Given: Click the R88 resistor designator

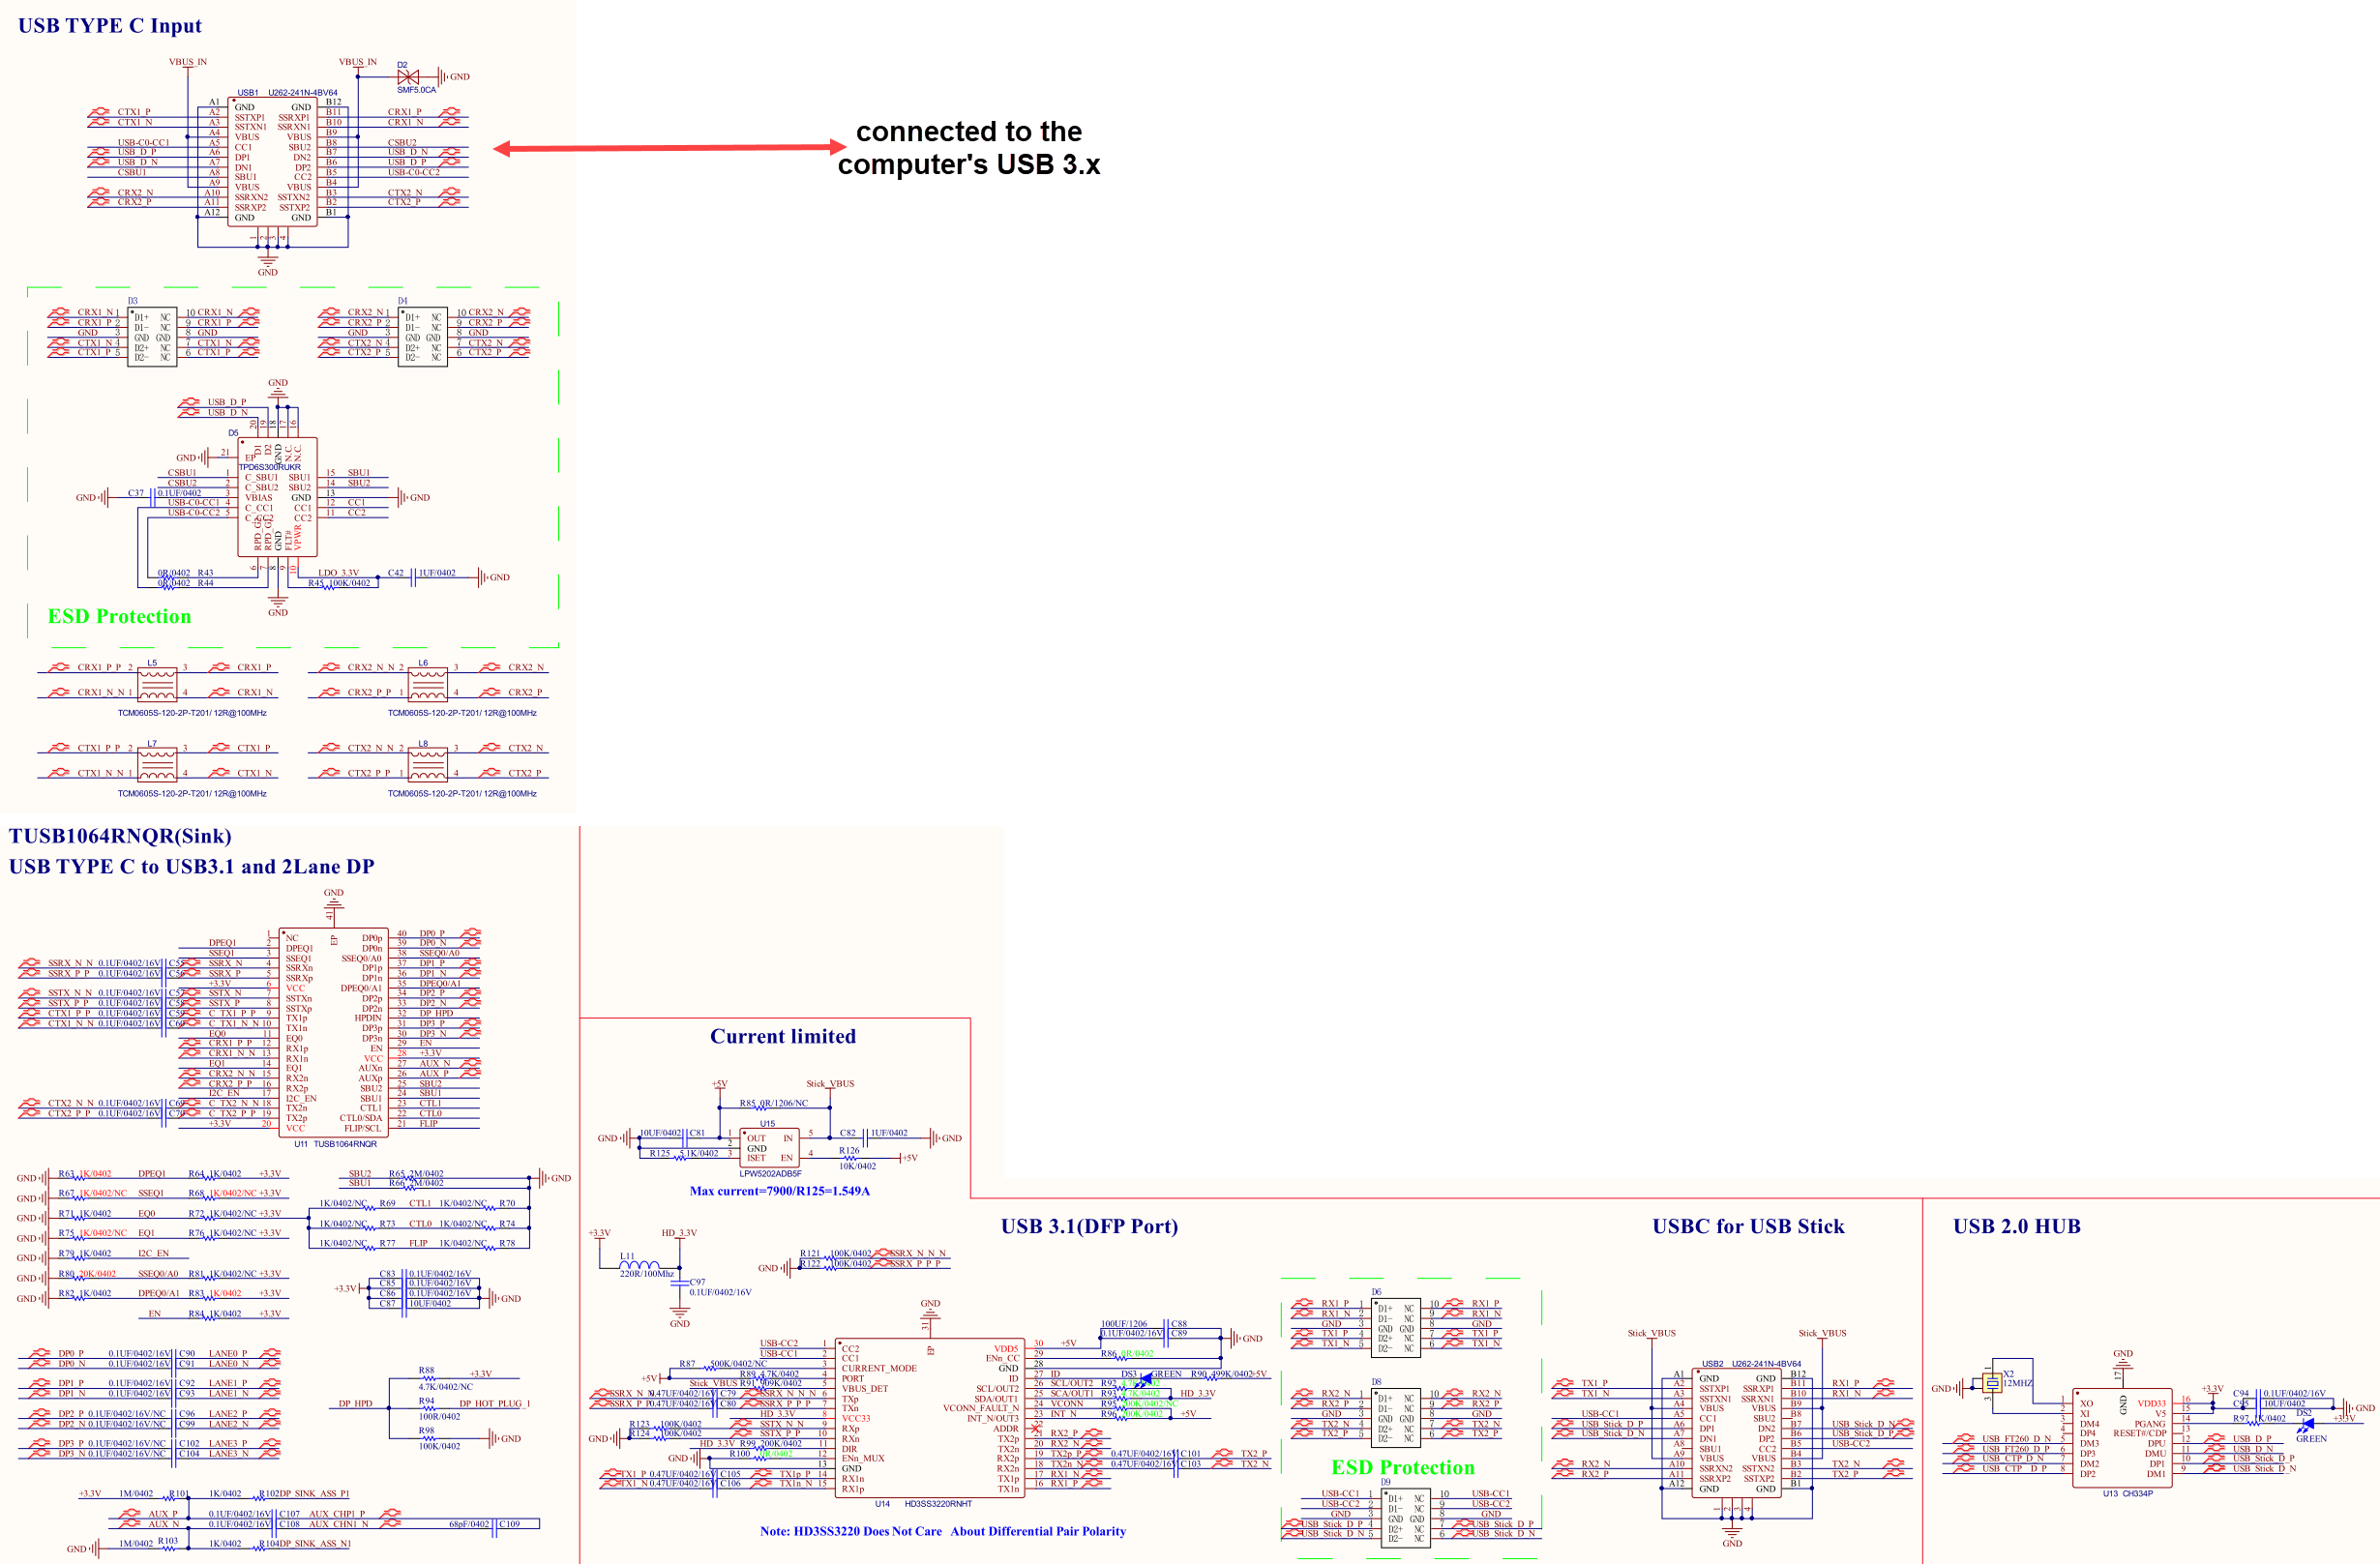Looking at the screenshot, I should pyautogui.click(x=426, y=1371).
